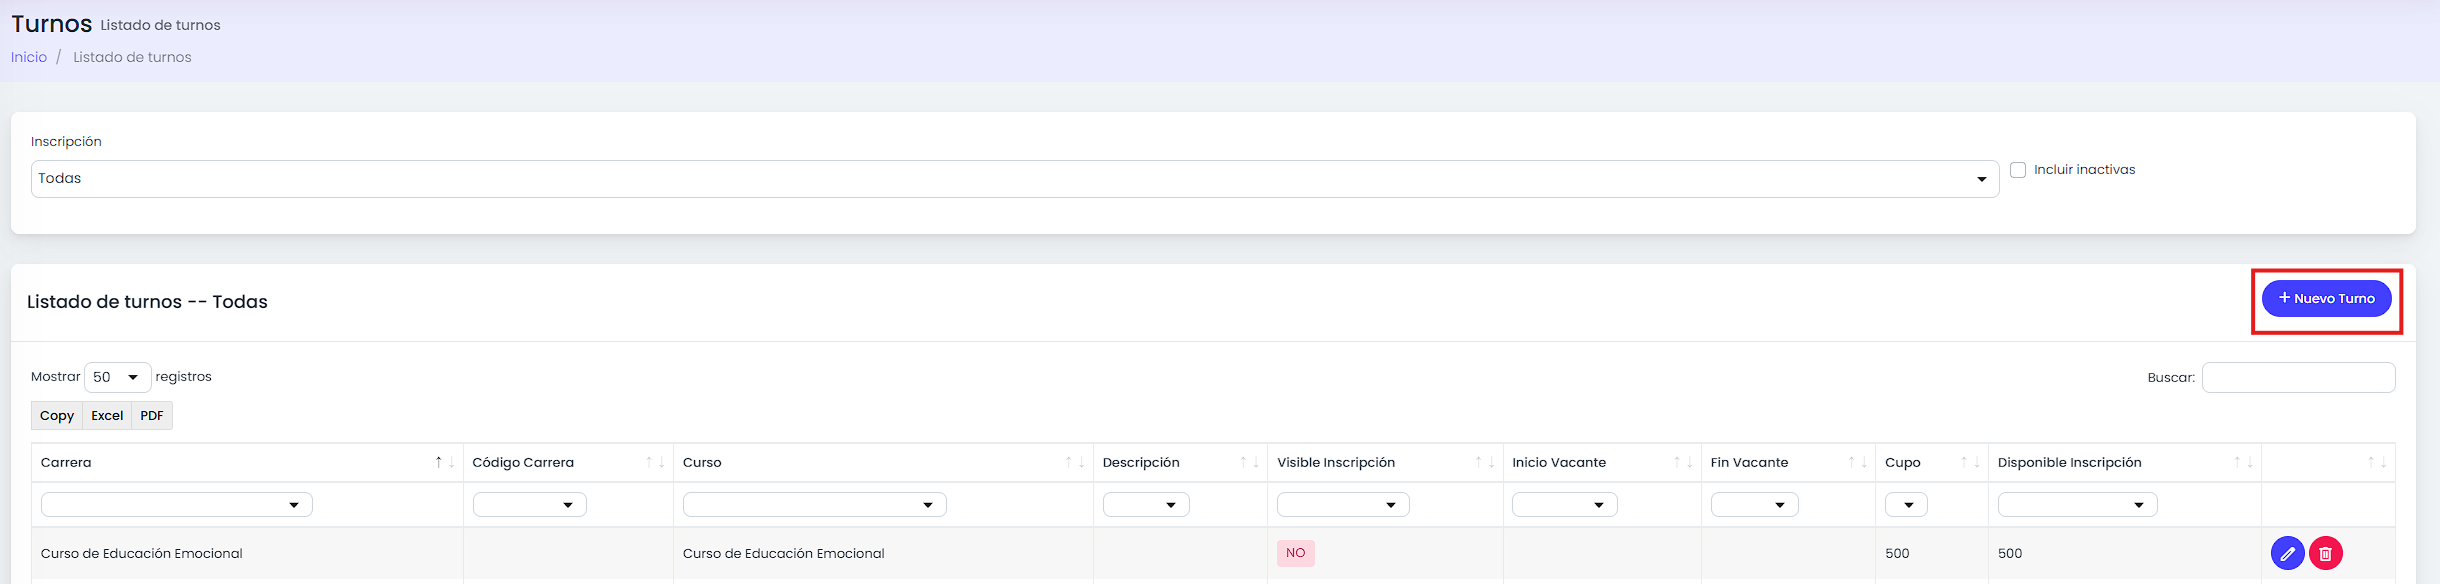Export the table with Excel button
2440x584 pixels.
click(x=107, y=416)
